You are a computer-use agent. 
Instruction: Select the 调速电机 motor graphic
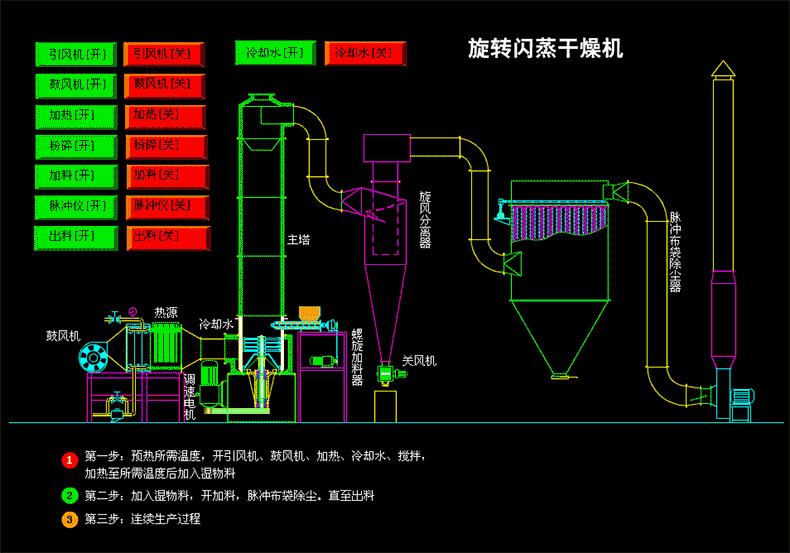pyautogui.click(x=211, y=379)
